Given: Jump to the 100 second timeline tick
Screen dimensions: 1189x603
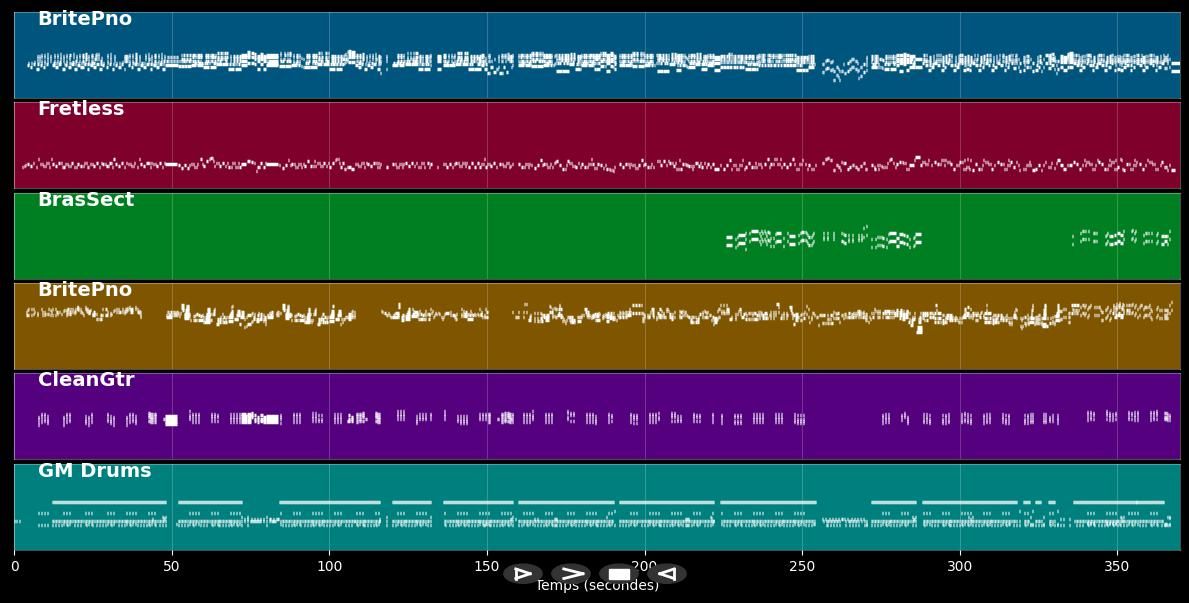Looking at the screenshot, I should click(x=329, y=567).
